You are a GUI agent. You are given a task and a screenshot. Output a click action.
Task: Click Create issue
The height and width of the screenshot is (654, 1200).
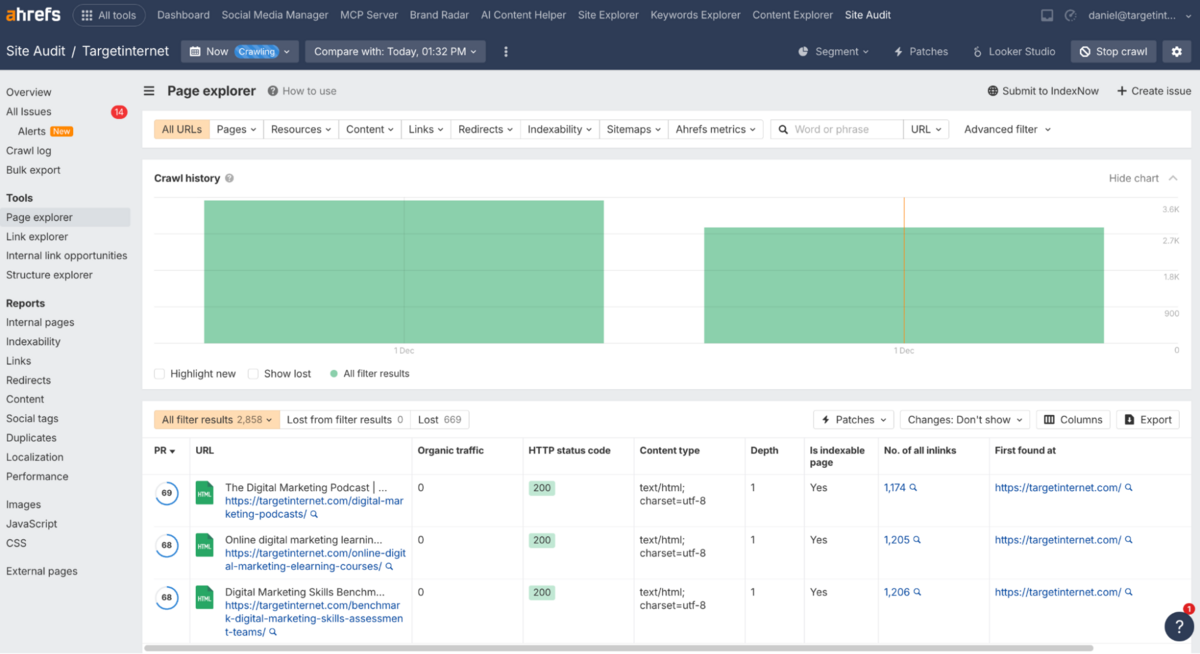coord(1154,91)
